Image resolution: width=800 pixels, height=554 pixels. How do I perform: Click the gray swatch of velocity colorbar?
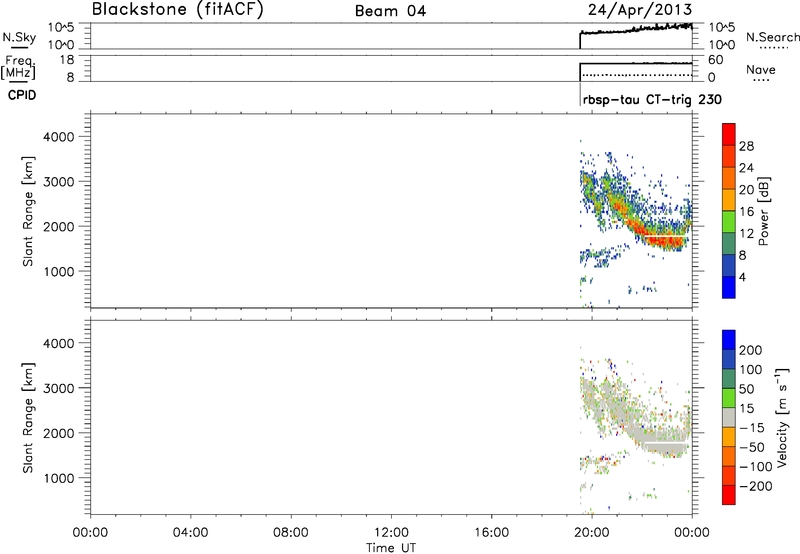click(x=729, y=418)
